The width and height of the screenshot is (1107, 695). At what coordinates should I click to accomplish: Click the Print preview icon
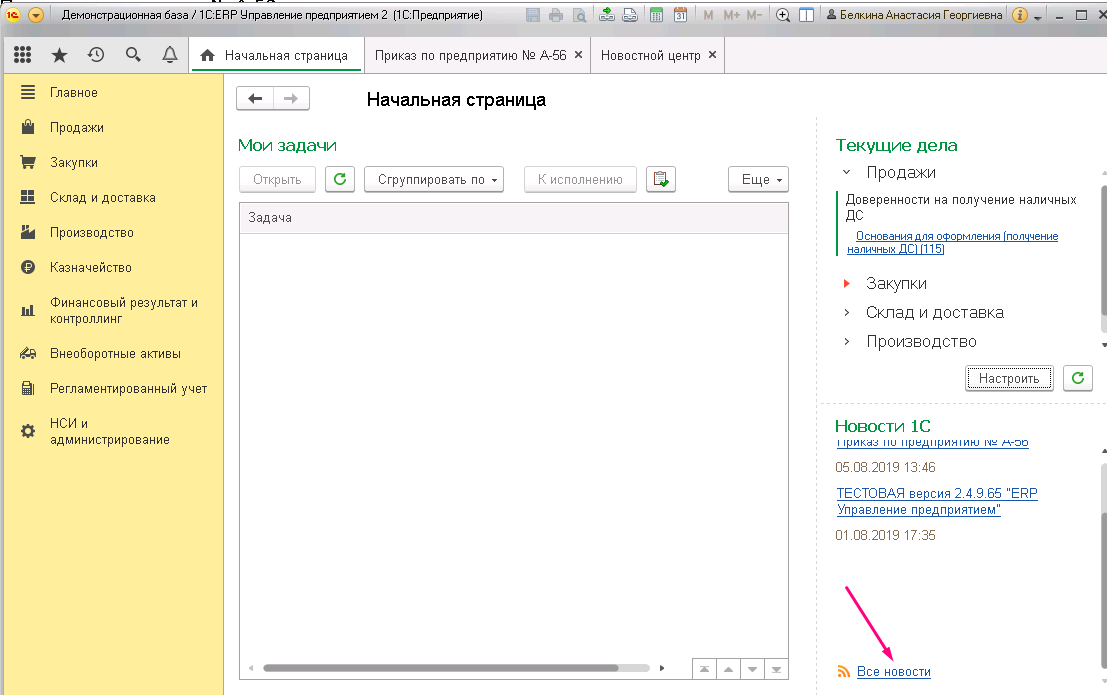coord(579,15)
